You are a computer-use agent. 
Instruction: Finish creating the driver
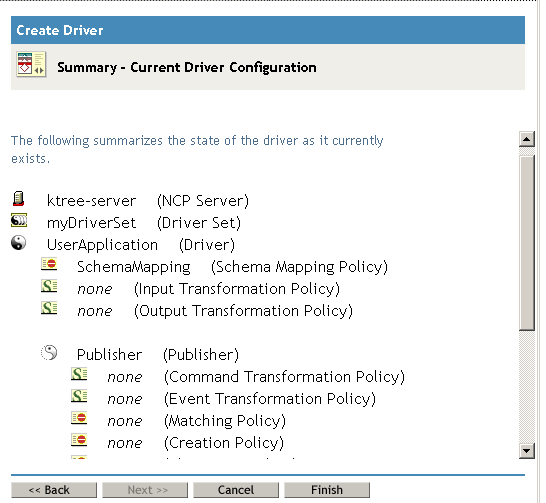tap(327, 490)
